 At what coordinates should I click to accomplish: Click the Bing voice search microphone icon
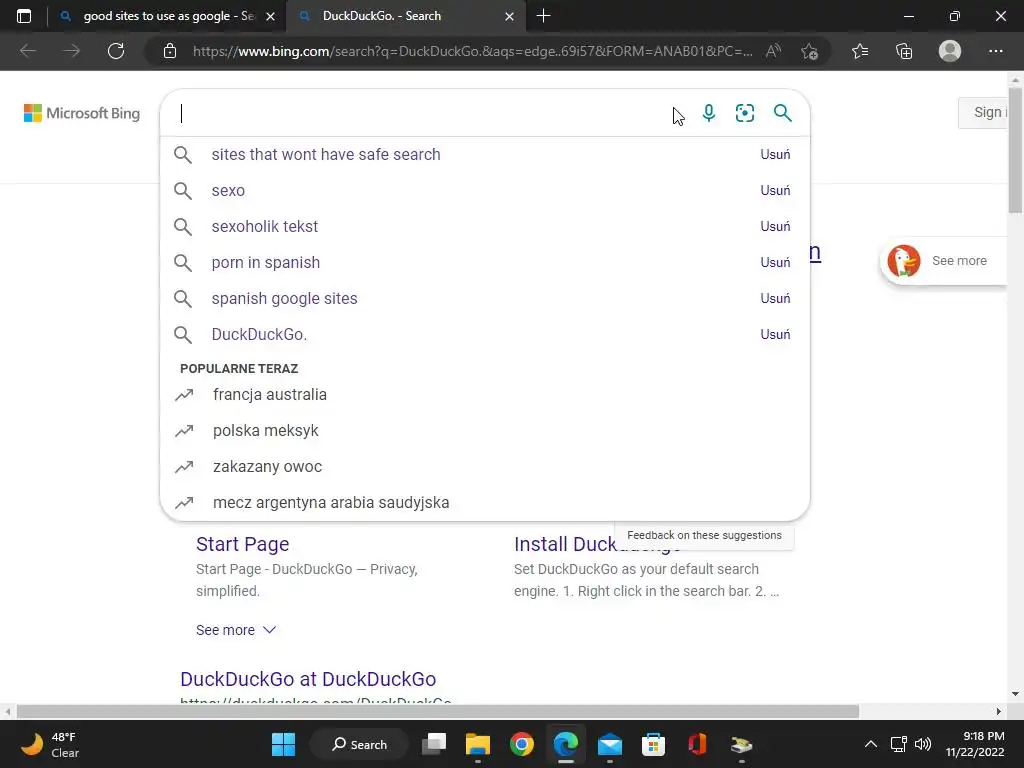pyautogui.click(x=709, y=113)
